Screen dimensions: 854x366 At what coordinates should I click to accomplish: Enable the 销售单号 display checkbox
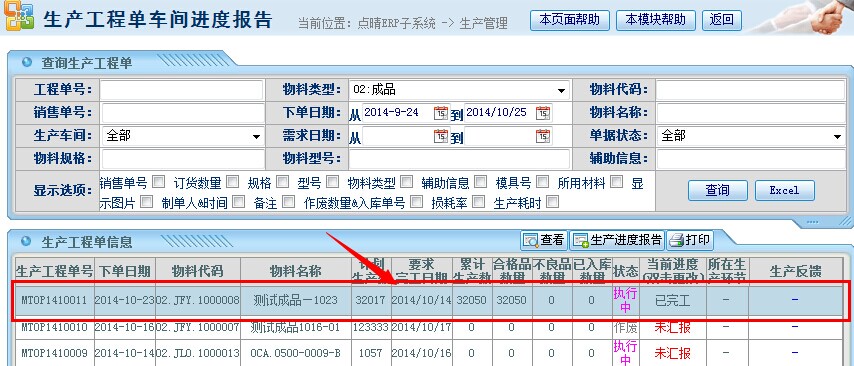(158, 181)
